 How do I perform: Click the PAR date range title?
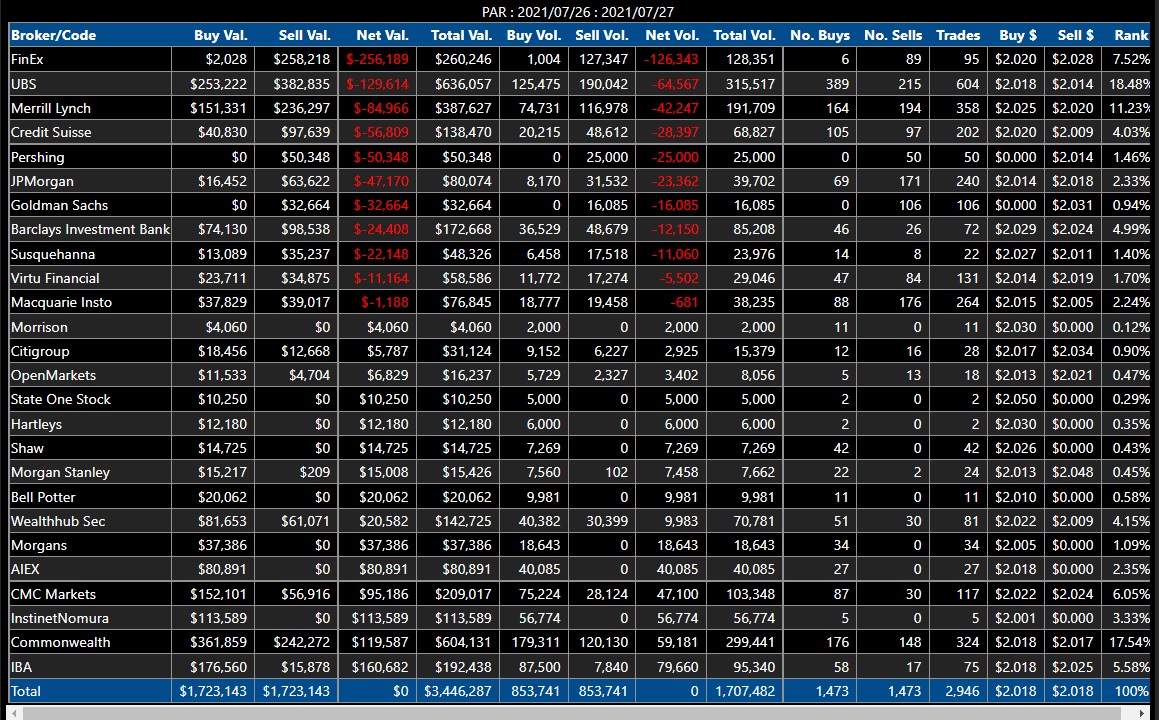point(578,12)
